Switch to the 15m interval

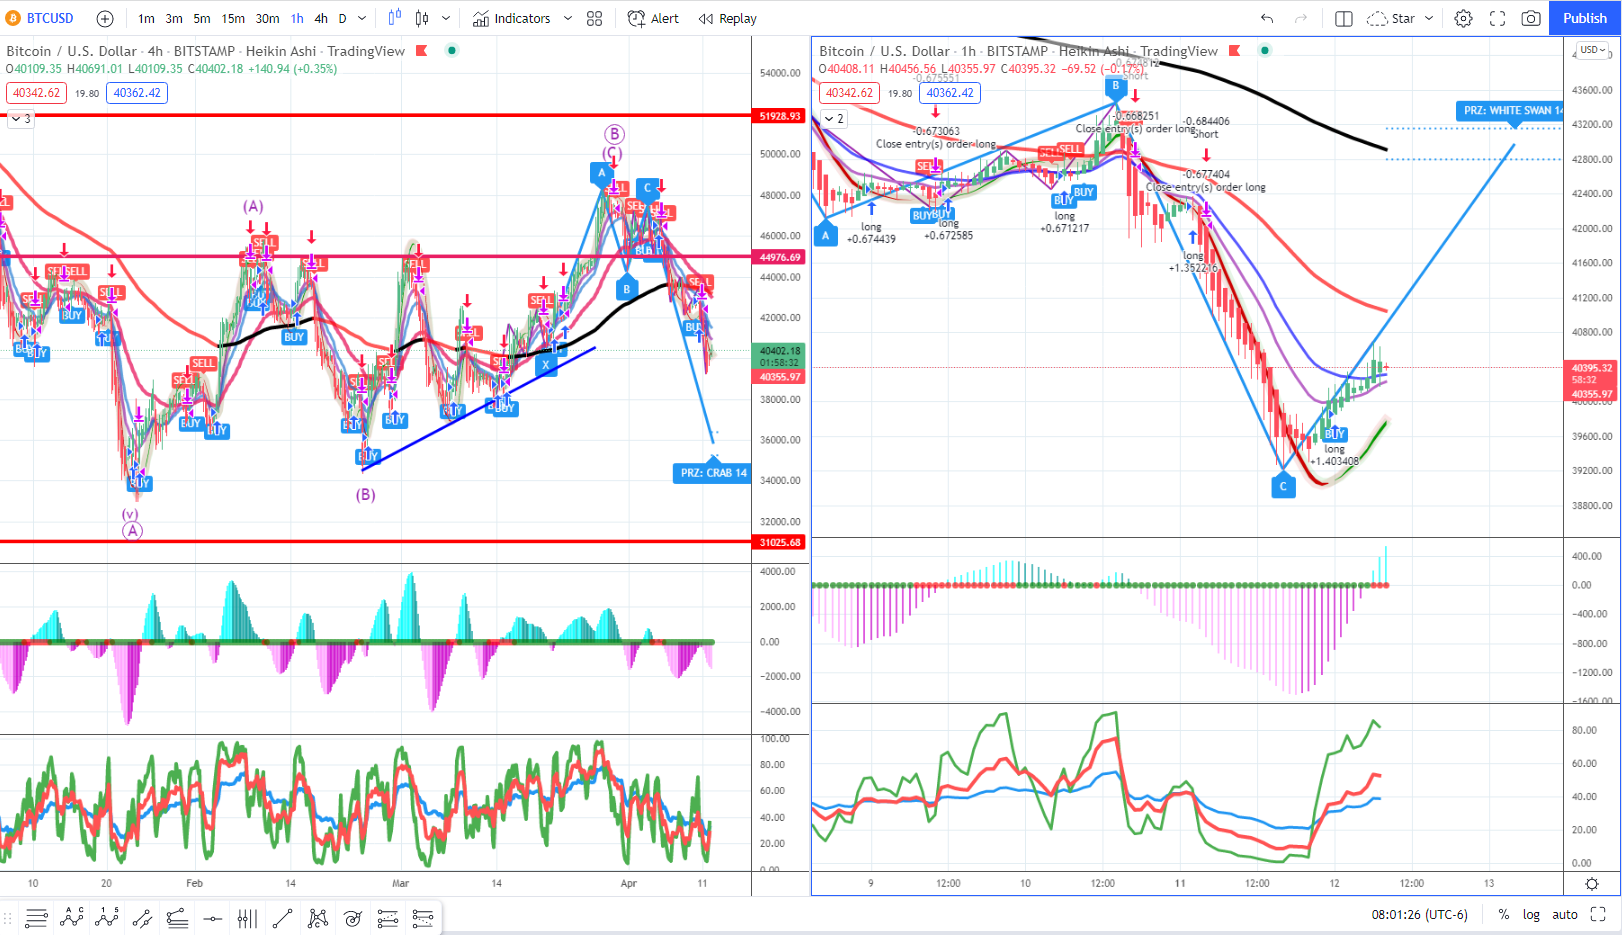coord(233,18)
